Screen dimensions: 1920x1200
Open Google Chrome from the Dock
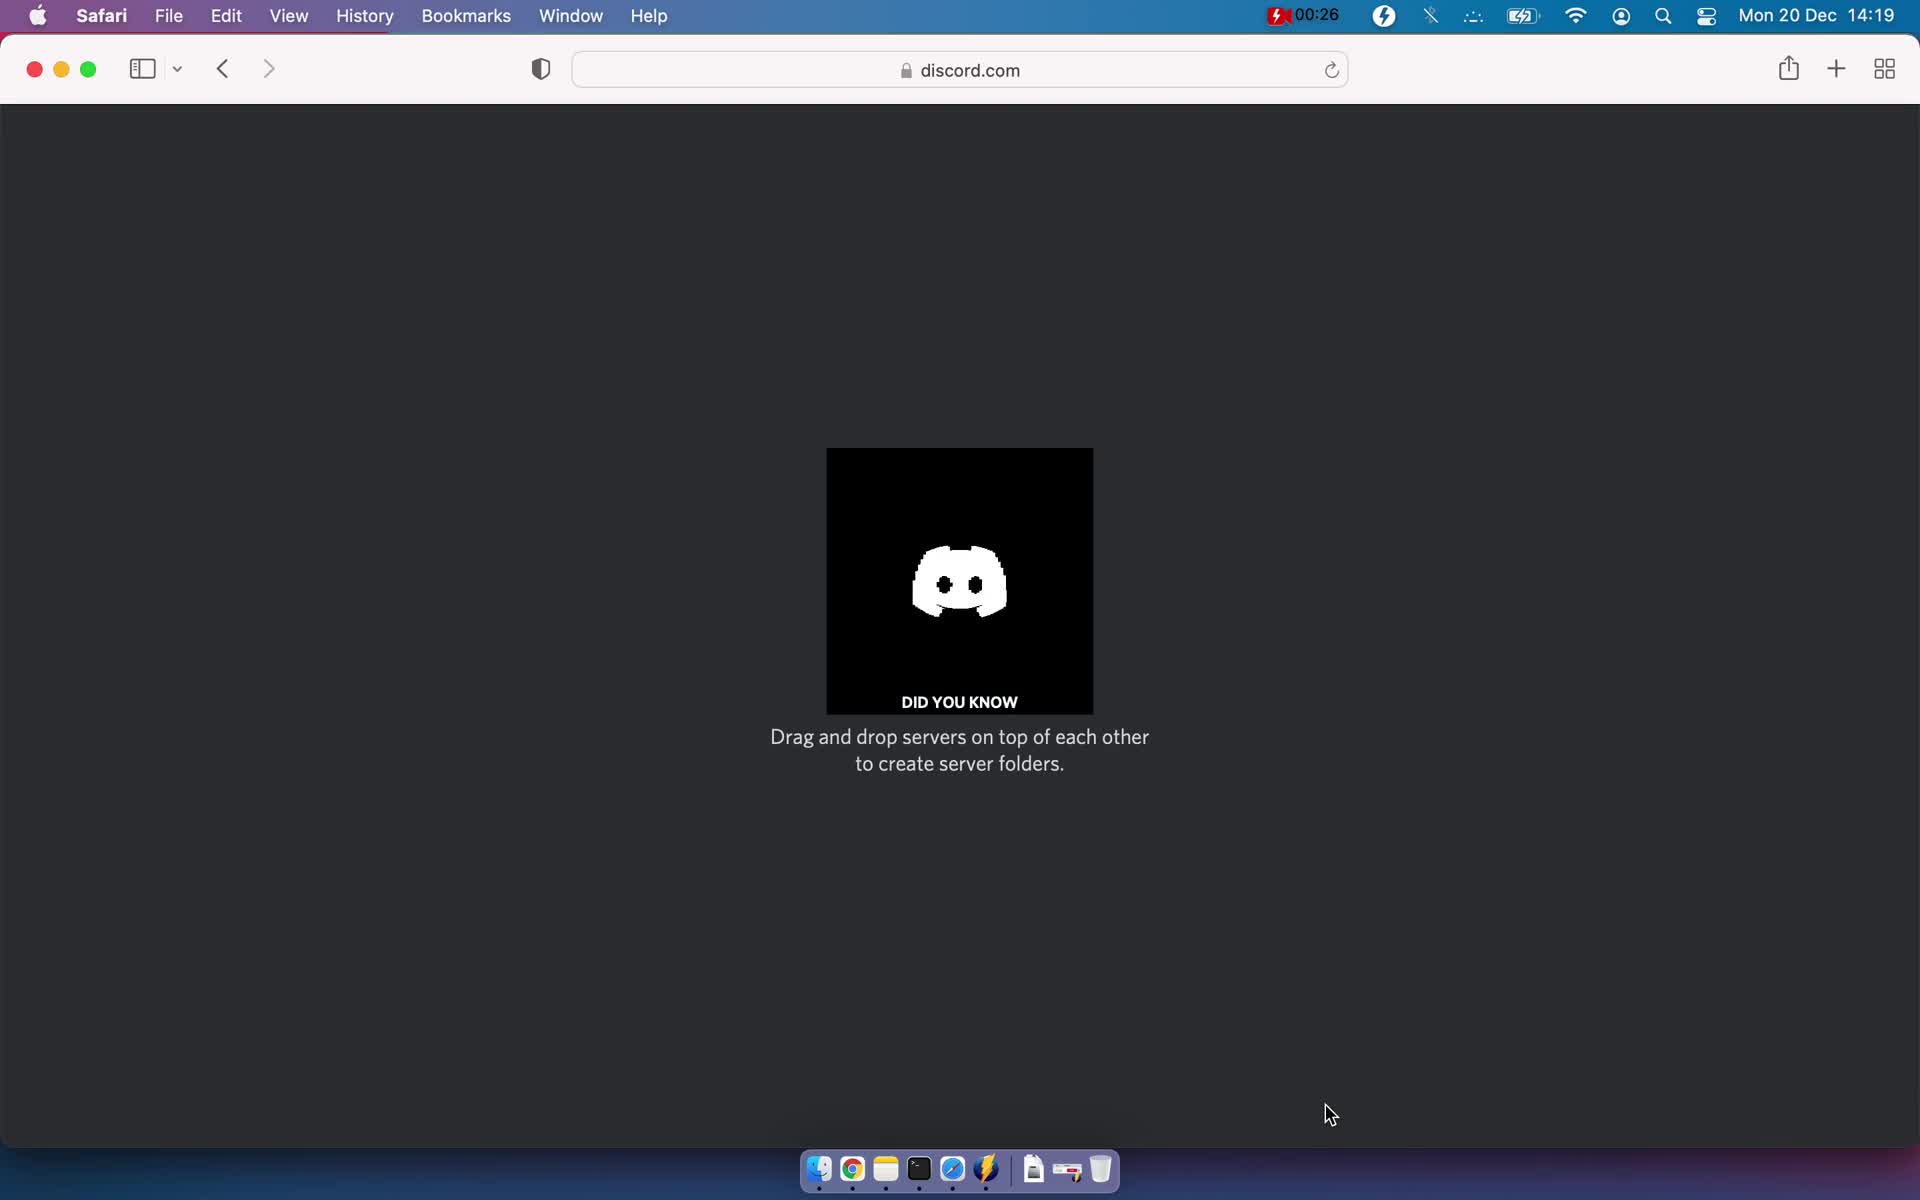852,1169
